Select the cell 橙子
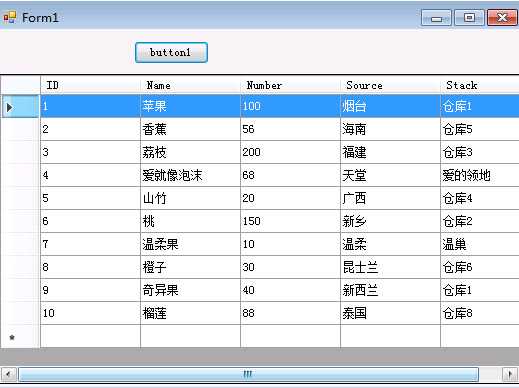This screenshot has height=388, width=519. pos(190,267)
